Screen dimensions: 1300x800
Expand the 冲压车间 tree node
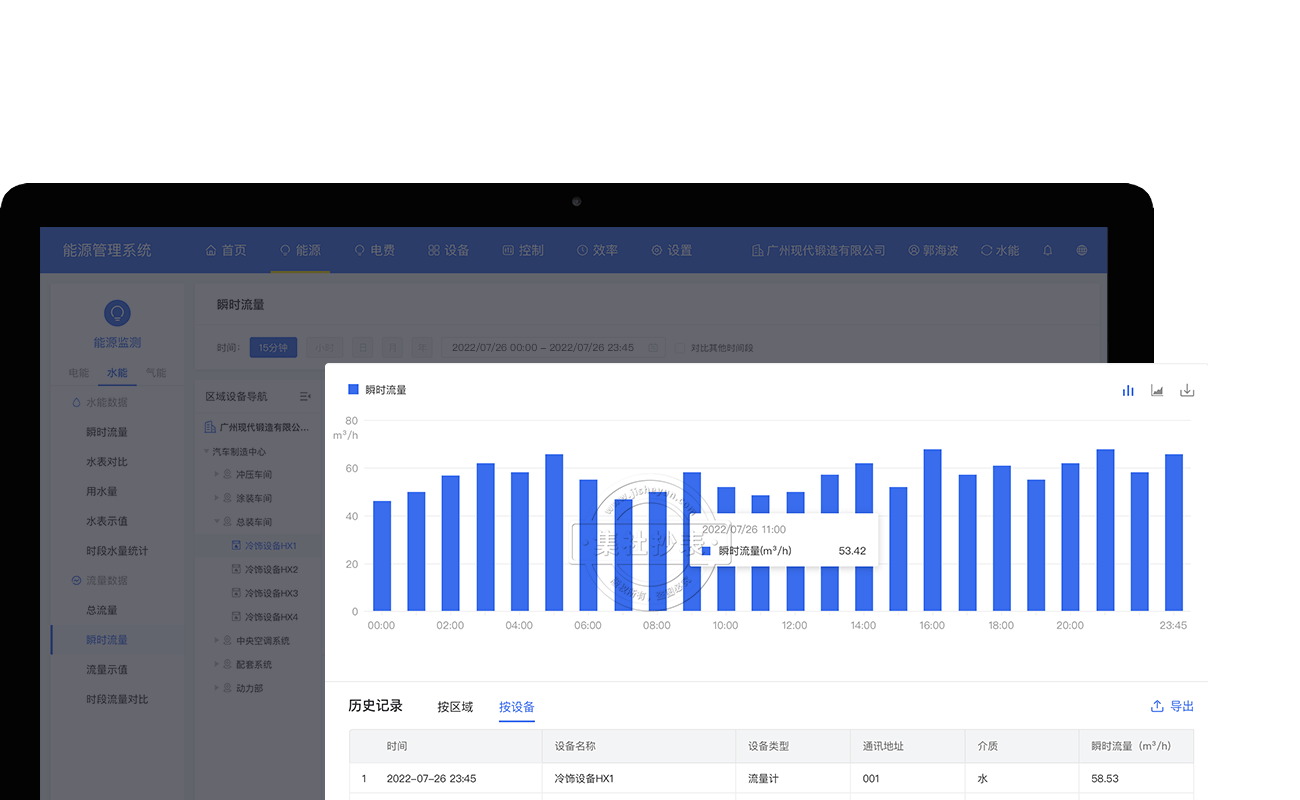[x=216, y=474]
